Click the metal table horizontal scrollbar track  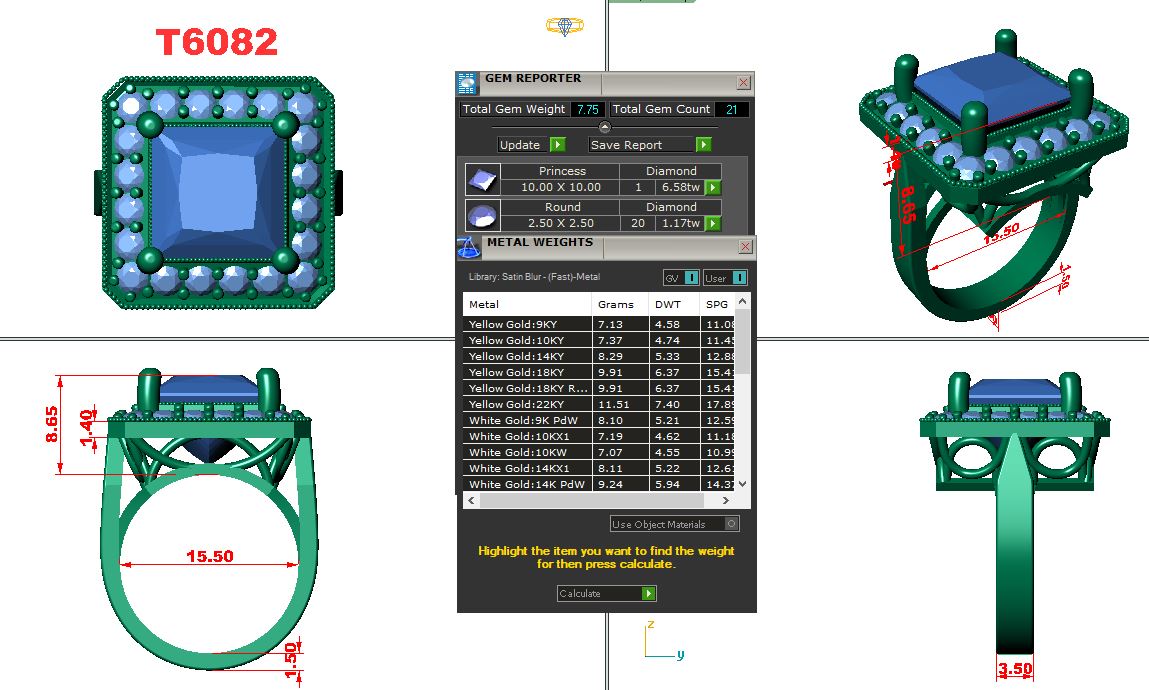(600, 500)
